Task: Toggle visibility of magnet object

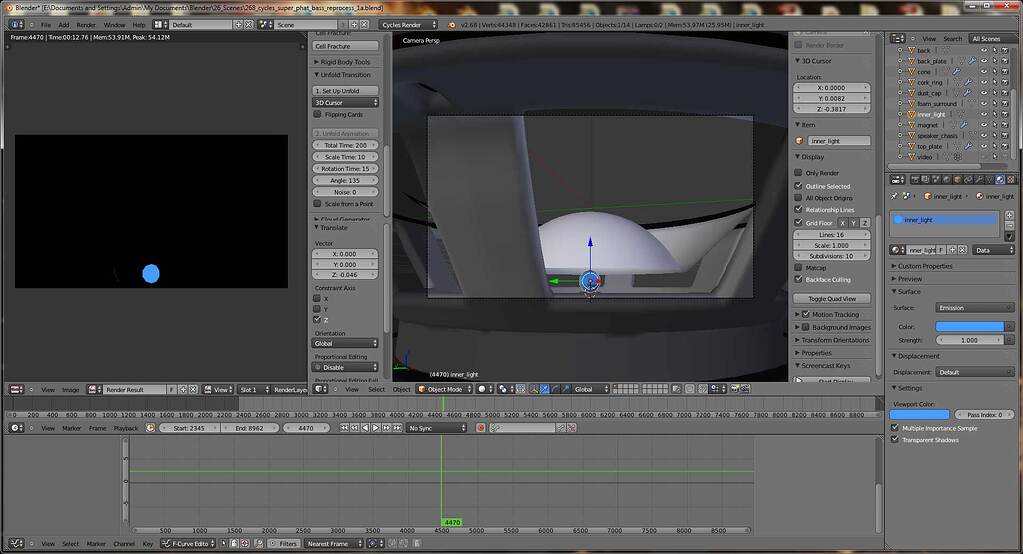Action: point(984,125)
